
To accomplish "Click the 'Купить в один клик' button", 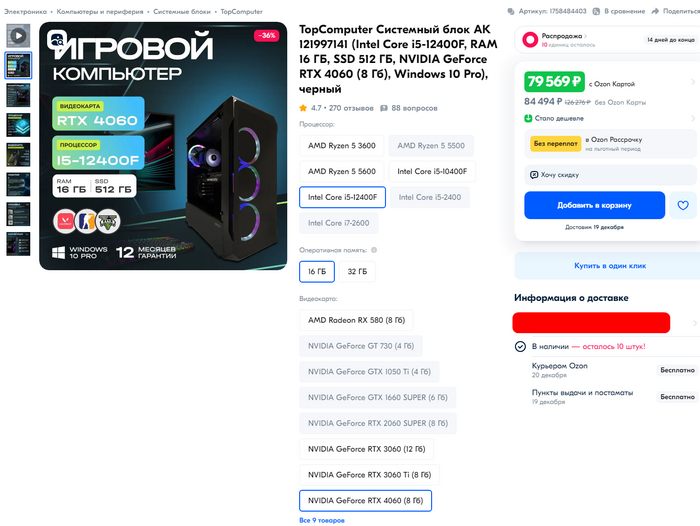I will (609, 266).
